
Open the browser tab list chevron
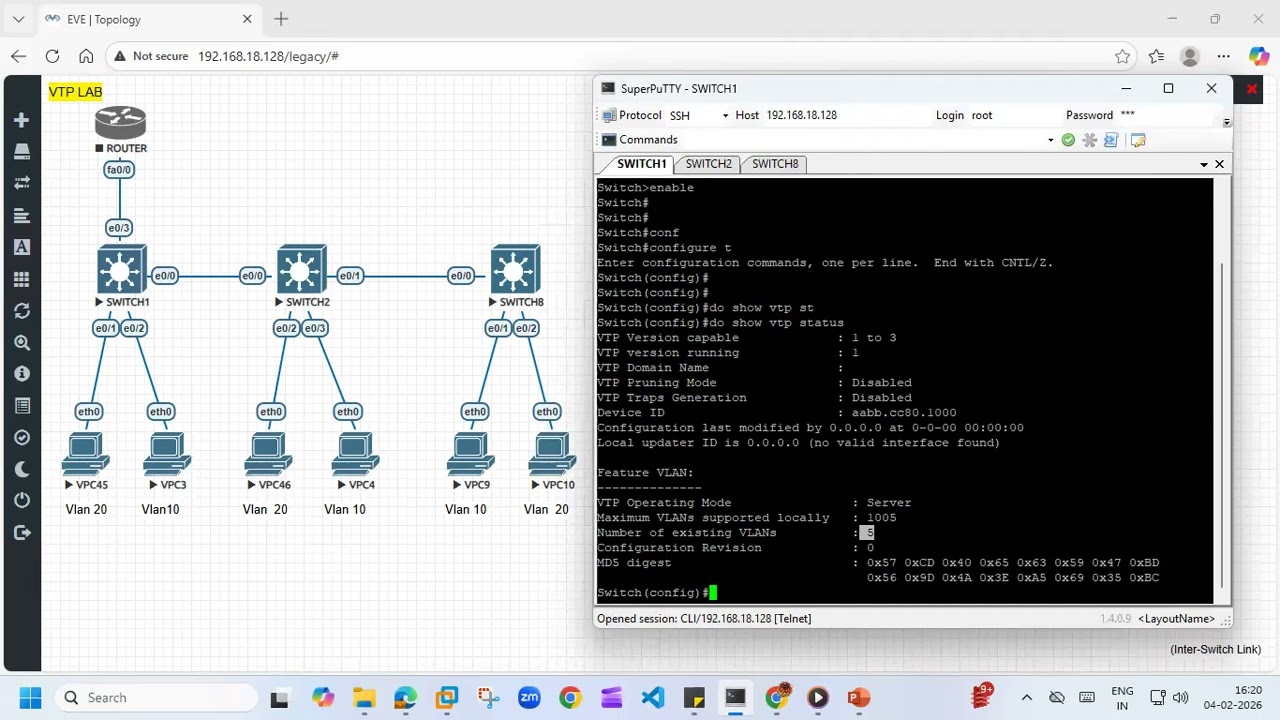18,19
